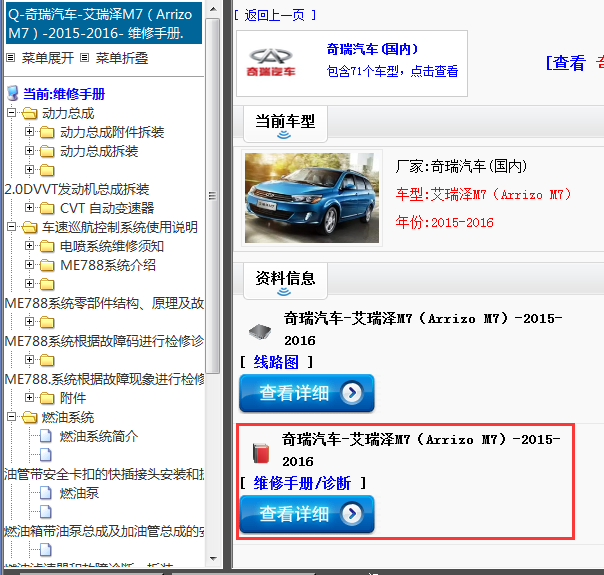604x575 pixels.
Task: Click the arrow icon on 维修手册 查看详细 button
Action: pyautogui.click(x=352, y=513)
